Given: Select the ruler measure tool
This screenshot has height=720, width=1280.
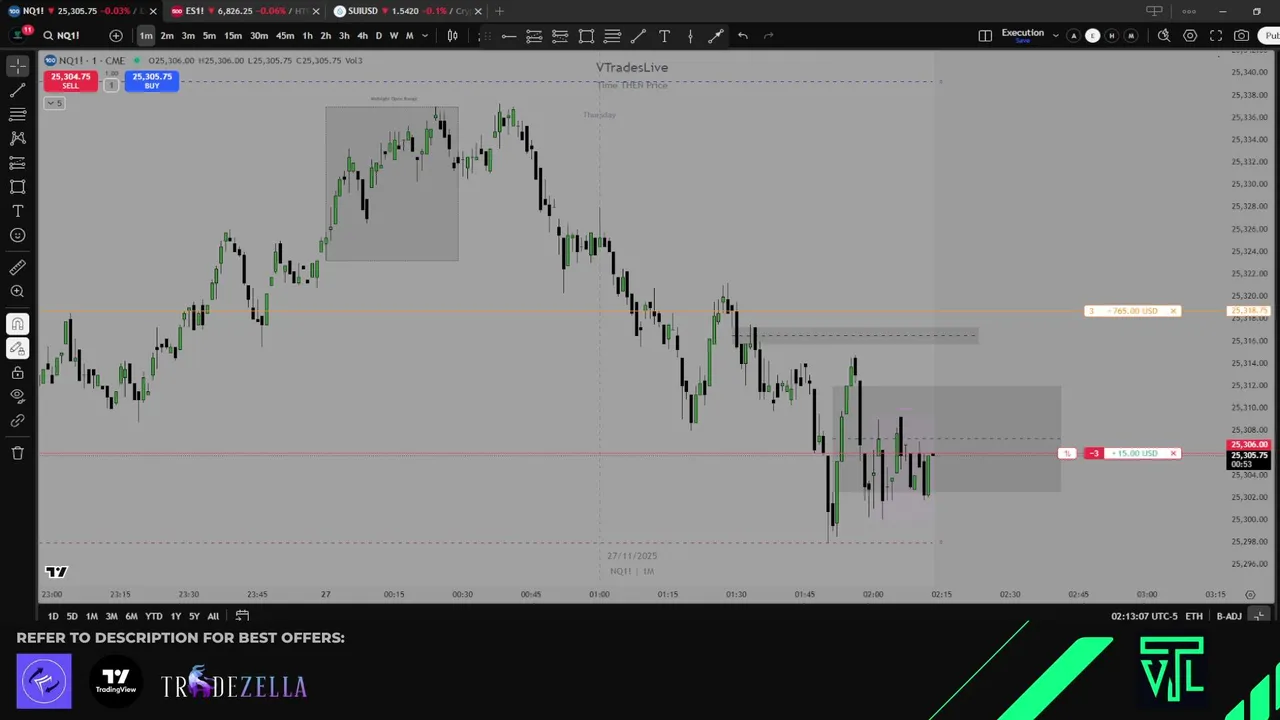Looking at the screenshot, I should (17, 267).
